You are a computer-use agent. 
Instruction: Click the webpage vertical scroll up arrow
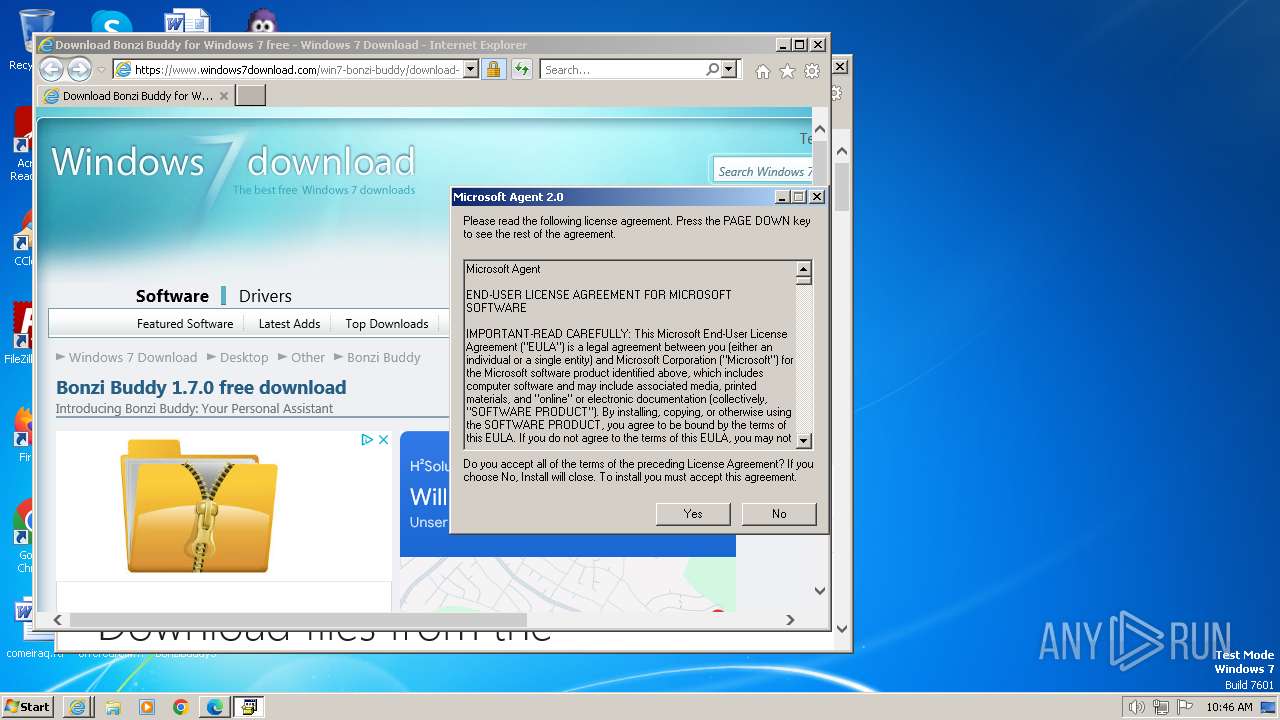tap(820, 130)
